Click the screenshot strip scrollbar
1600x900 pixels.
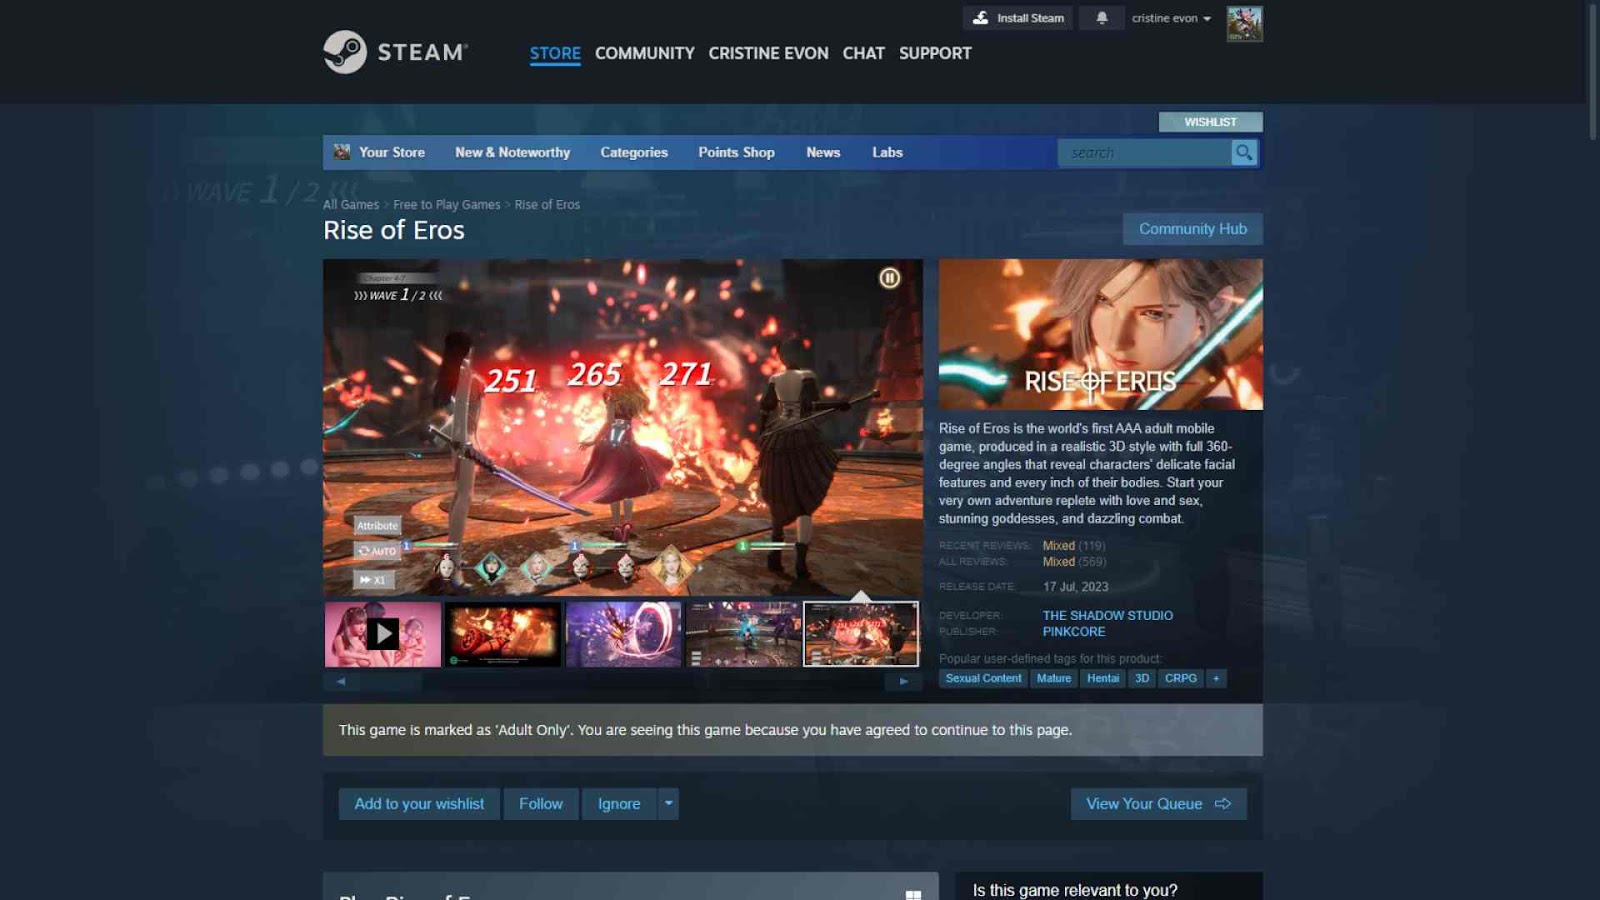pos(622,681)
